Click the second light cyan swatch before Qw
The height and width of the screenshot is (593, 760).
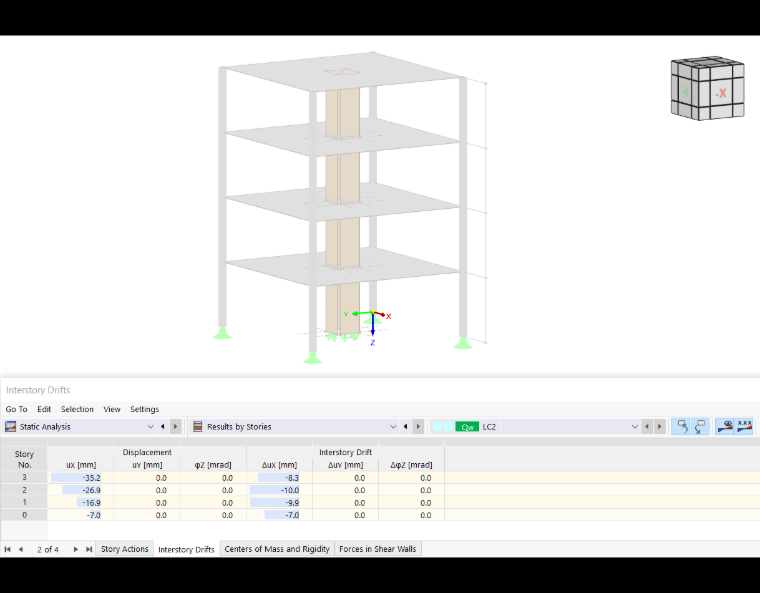[448, 427]
